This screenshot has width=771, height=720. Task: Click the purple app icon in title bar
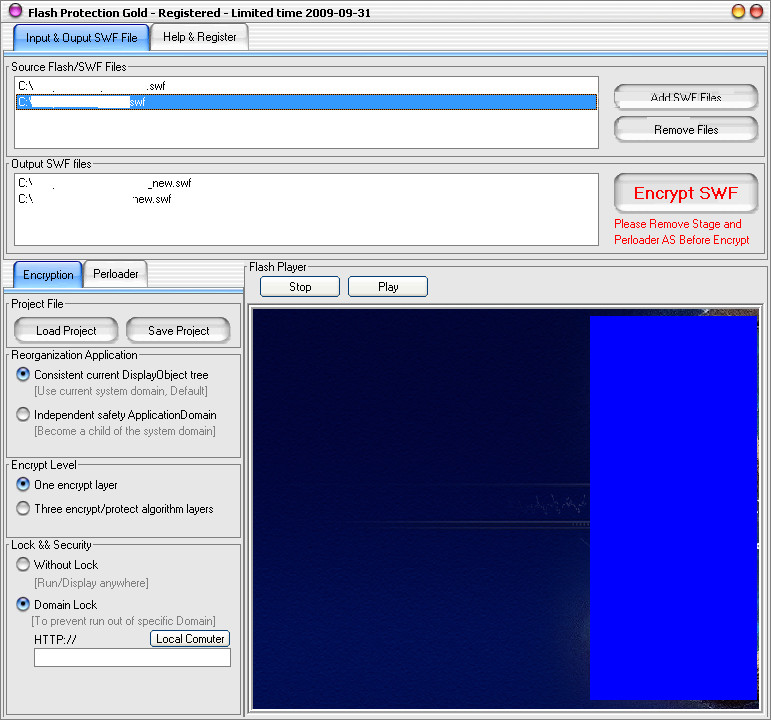(16, 10)
